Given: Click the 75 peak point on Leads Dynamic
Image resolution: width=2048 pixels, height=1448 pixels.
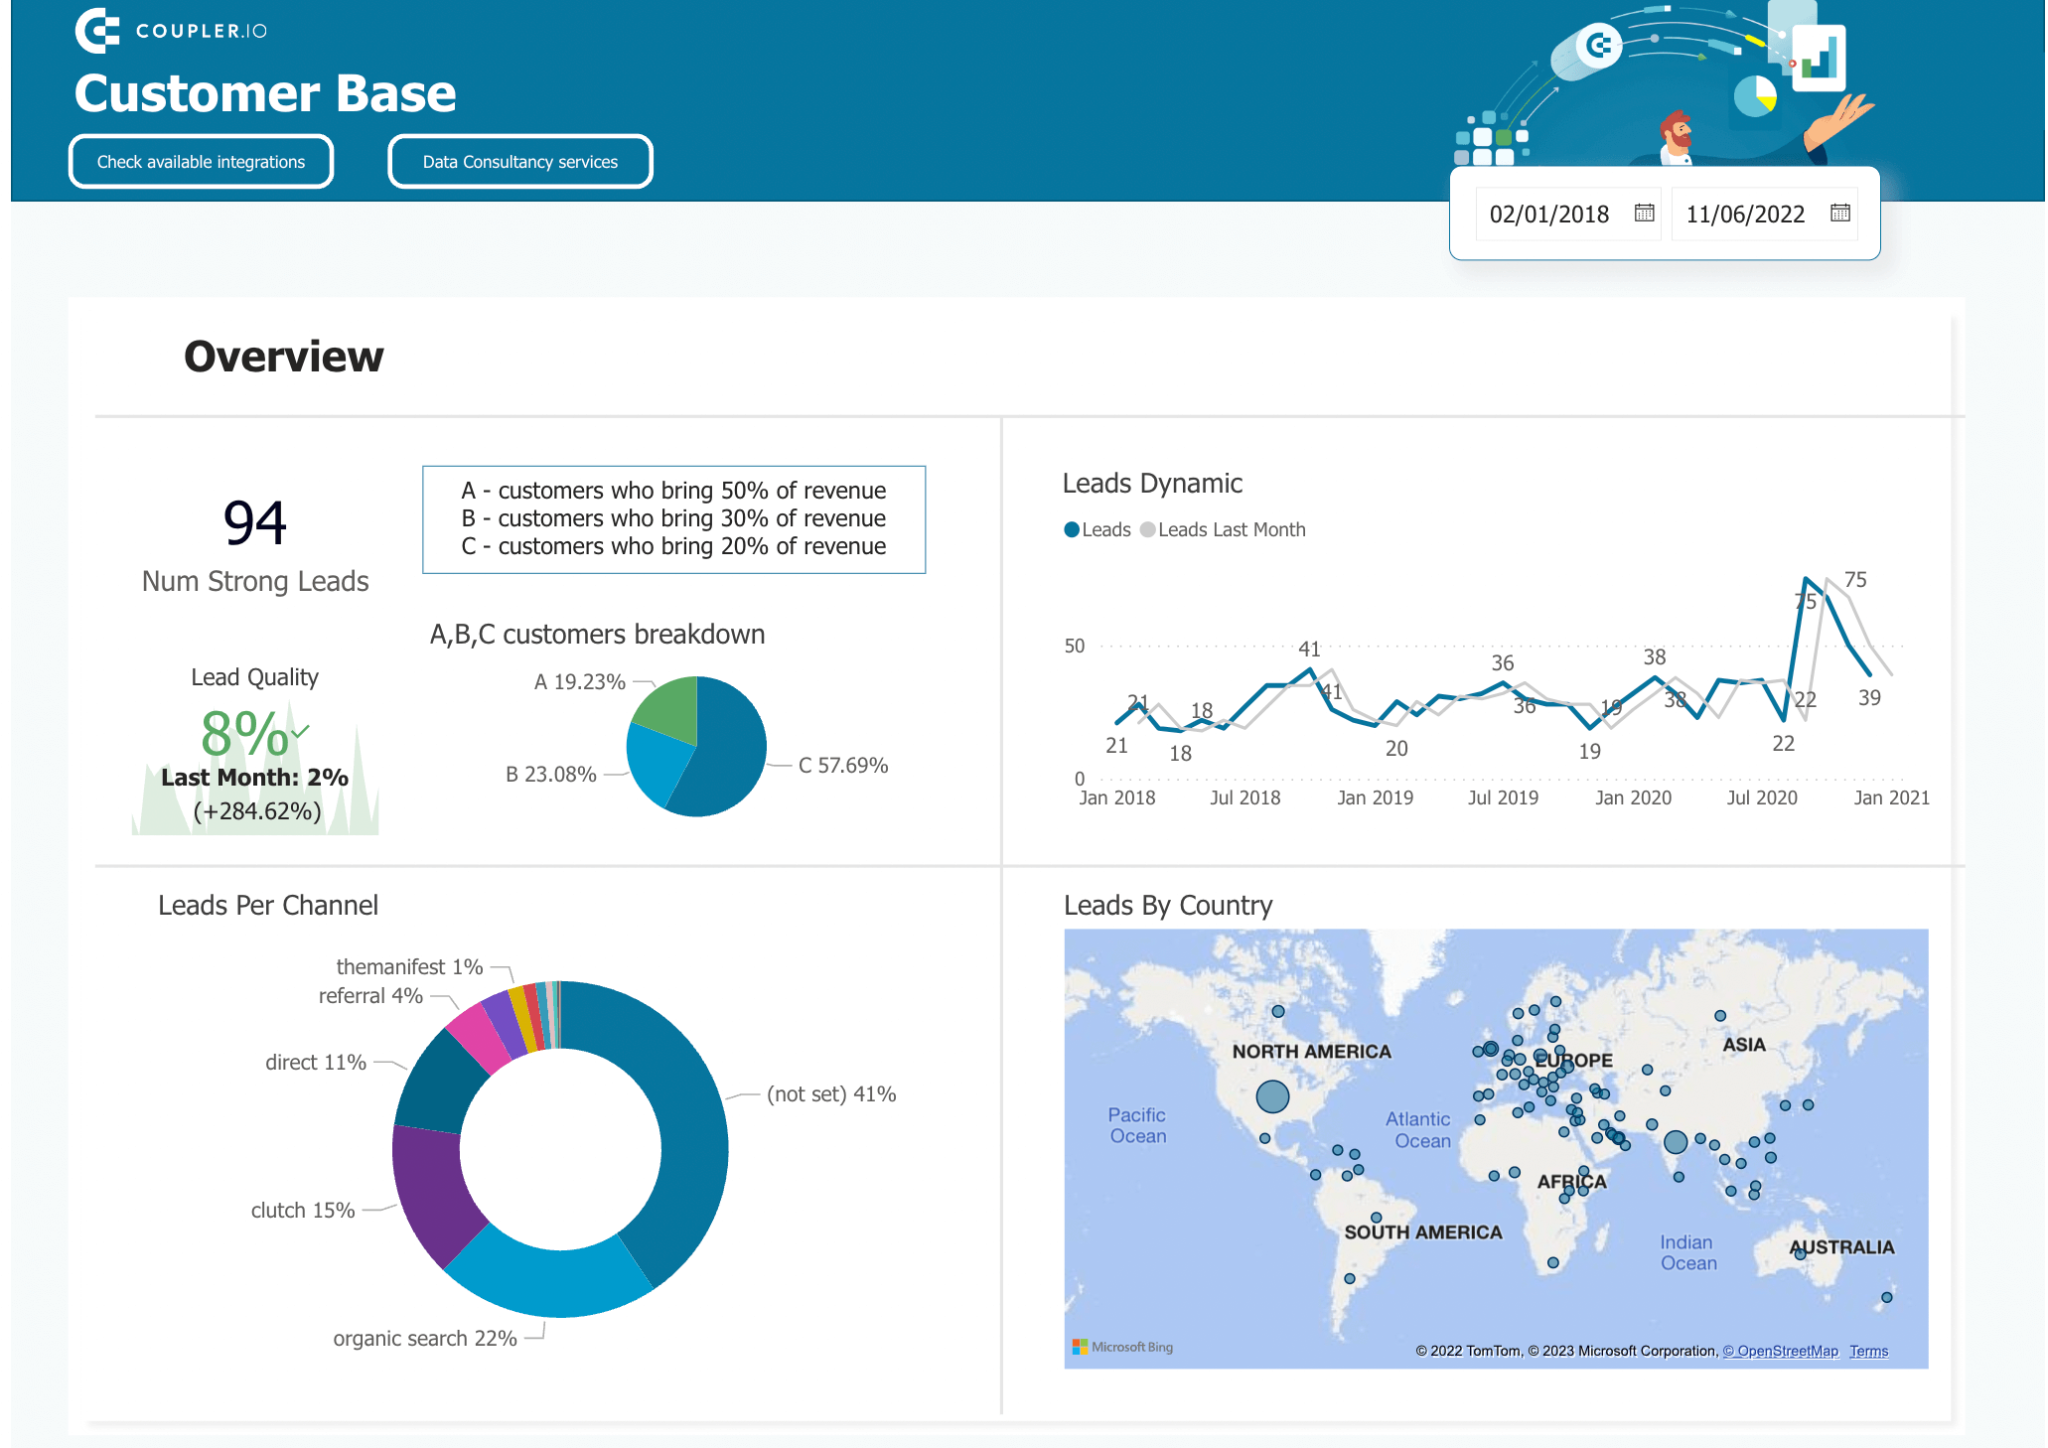Looking at the screenshot, I should pyautogui.click(x=1808, y=578).
